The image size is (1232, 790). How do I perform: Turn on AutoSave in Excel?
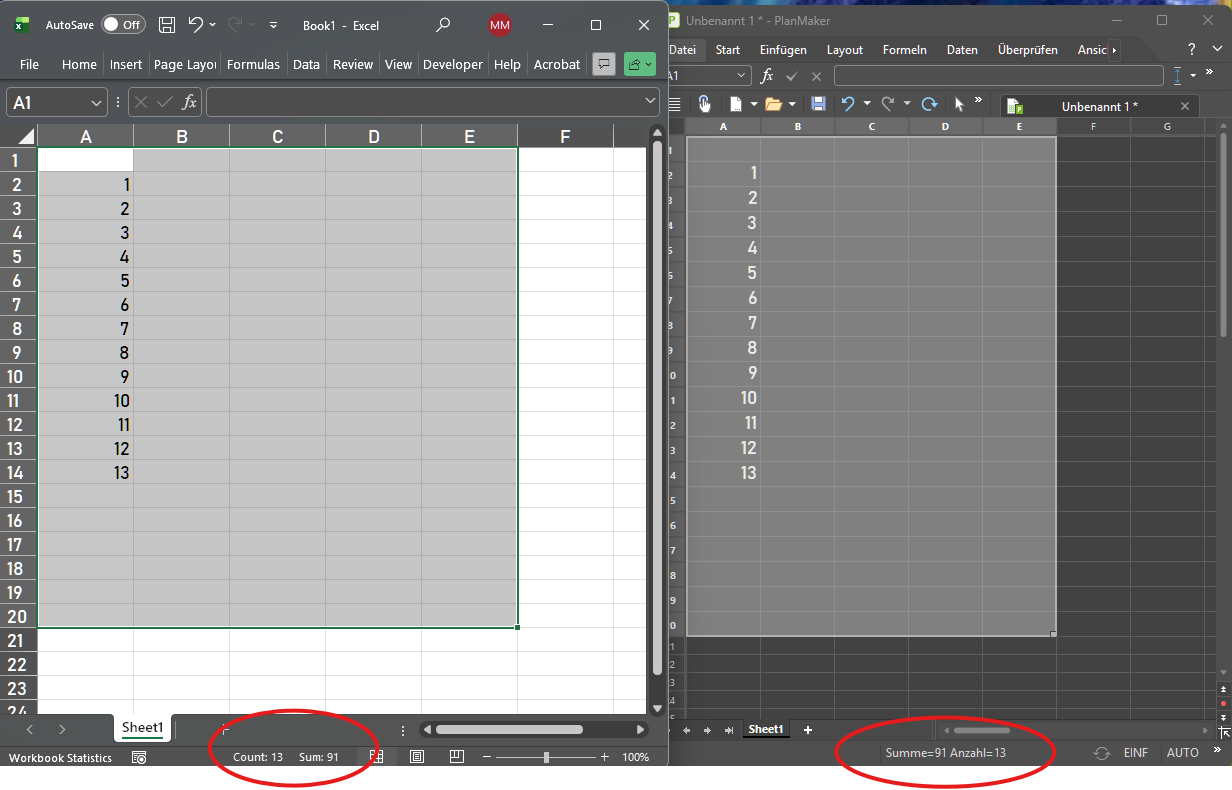click(122, 25)
